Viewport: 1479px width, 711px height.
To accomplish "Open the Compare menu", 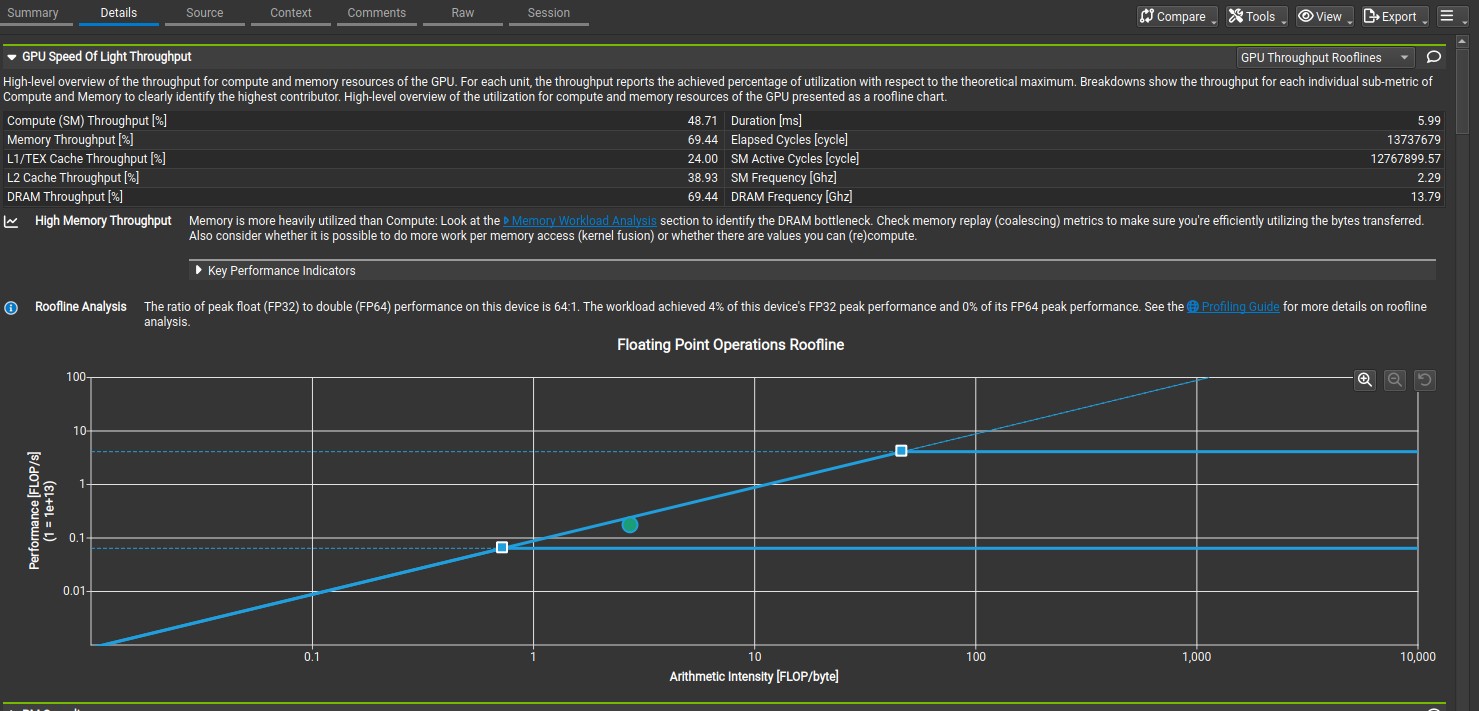I will (x=1177, y=16).
